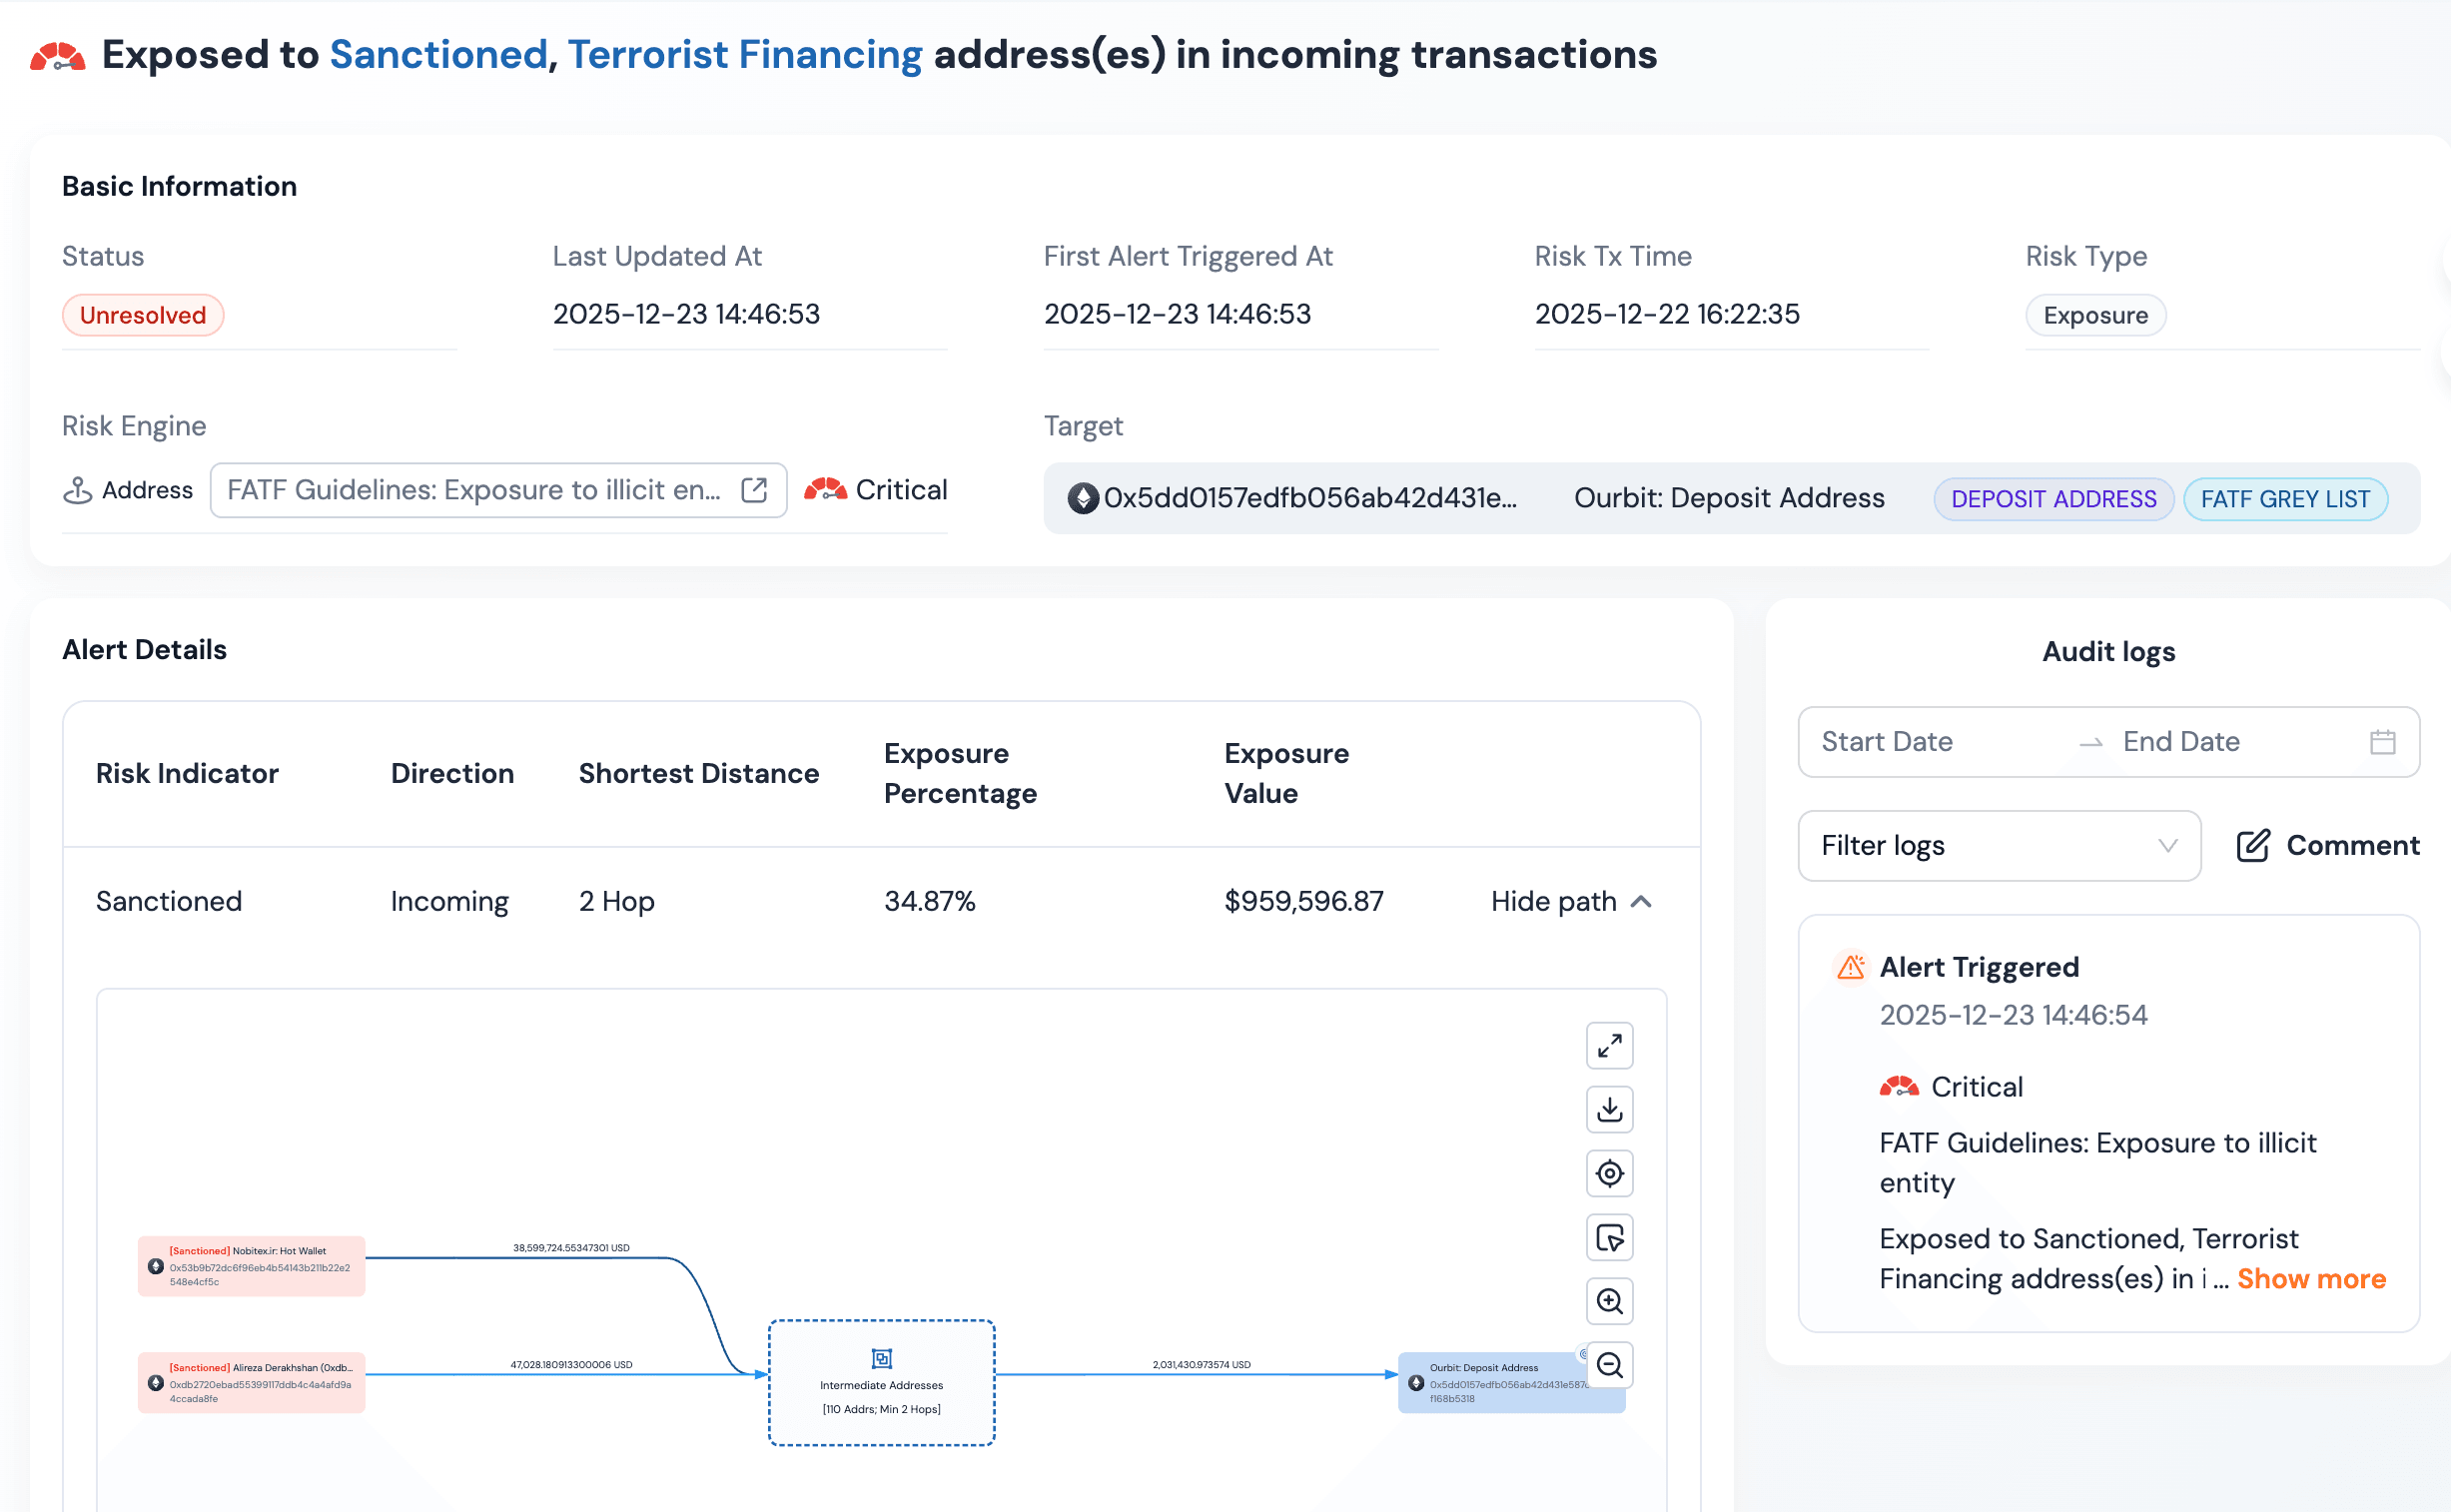Image resolution: width=2451 pixels, height=1512 pixels.
Task: Click the DEPOSIT ADDRESS tag
Action: coord(2053,499)
